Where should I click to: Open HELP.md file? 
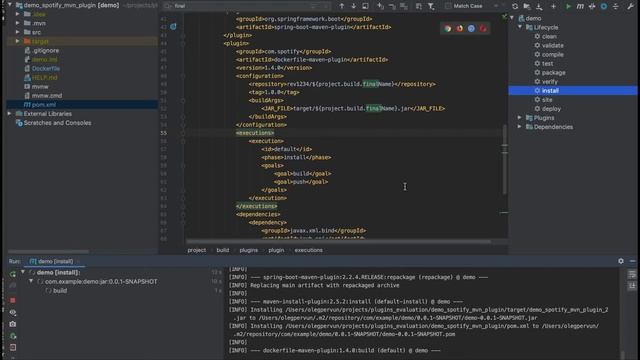[x=44, y=78]
